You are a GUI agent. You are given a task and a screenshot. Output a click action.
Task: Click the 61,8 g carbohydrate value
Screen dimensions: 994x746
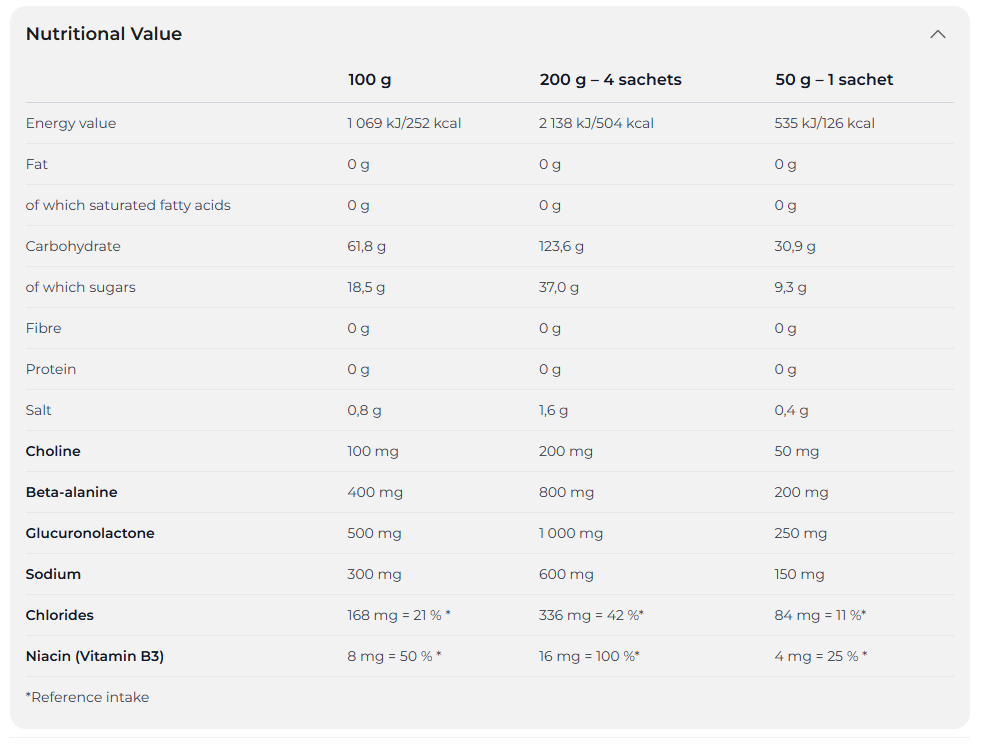366,246
